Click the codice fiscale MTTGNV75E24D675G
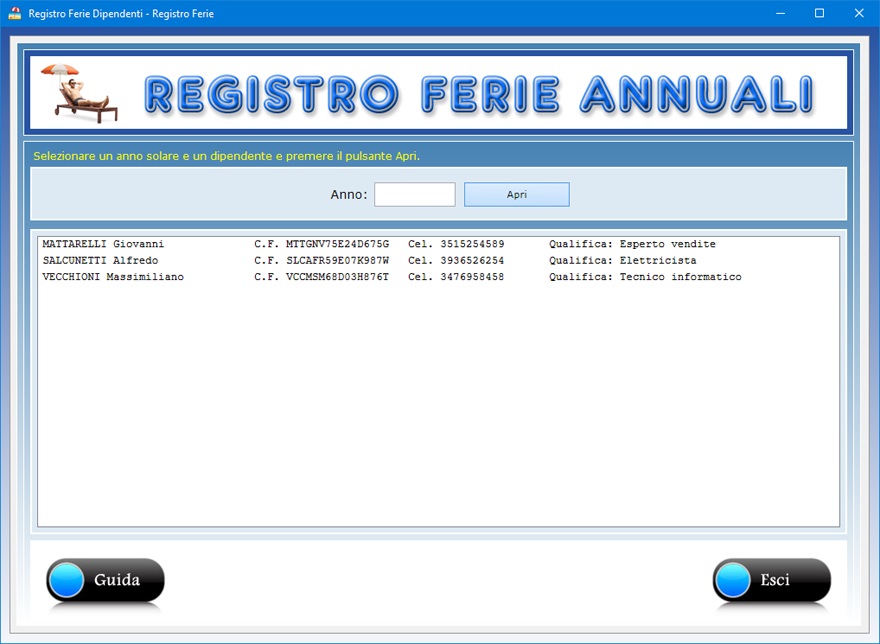 click(337, 244)
